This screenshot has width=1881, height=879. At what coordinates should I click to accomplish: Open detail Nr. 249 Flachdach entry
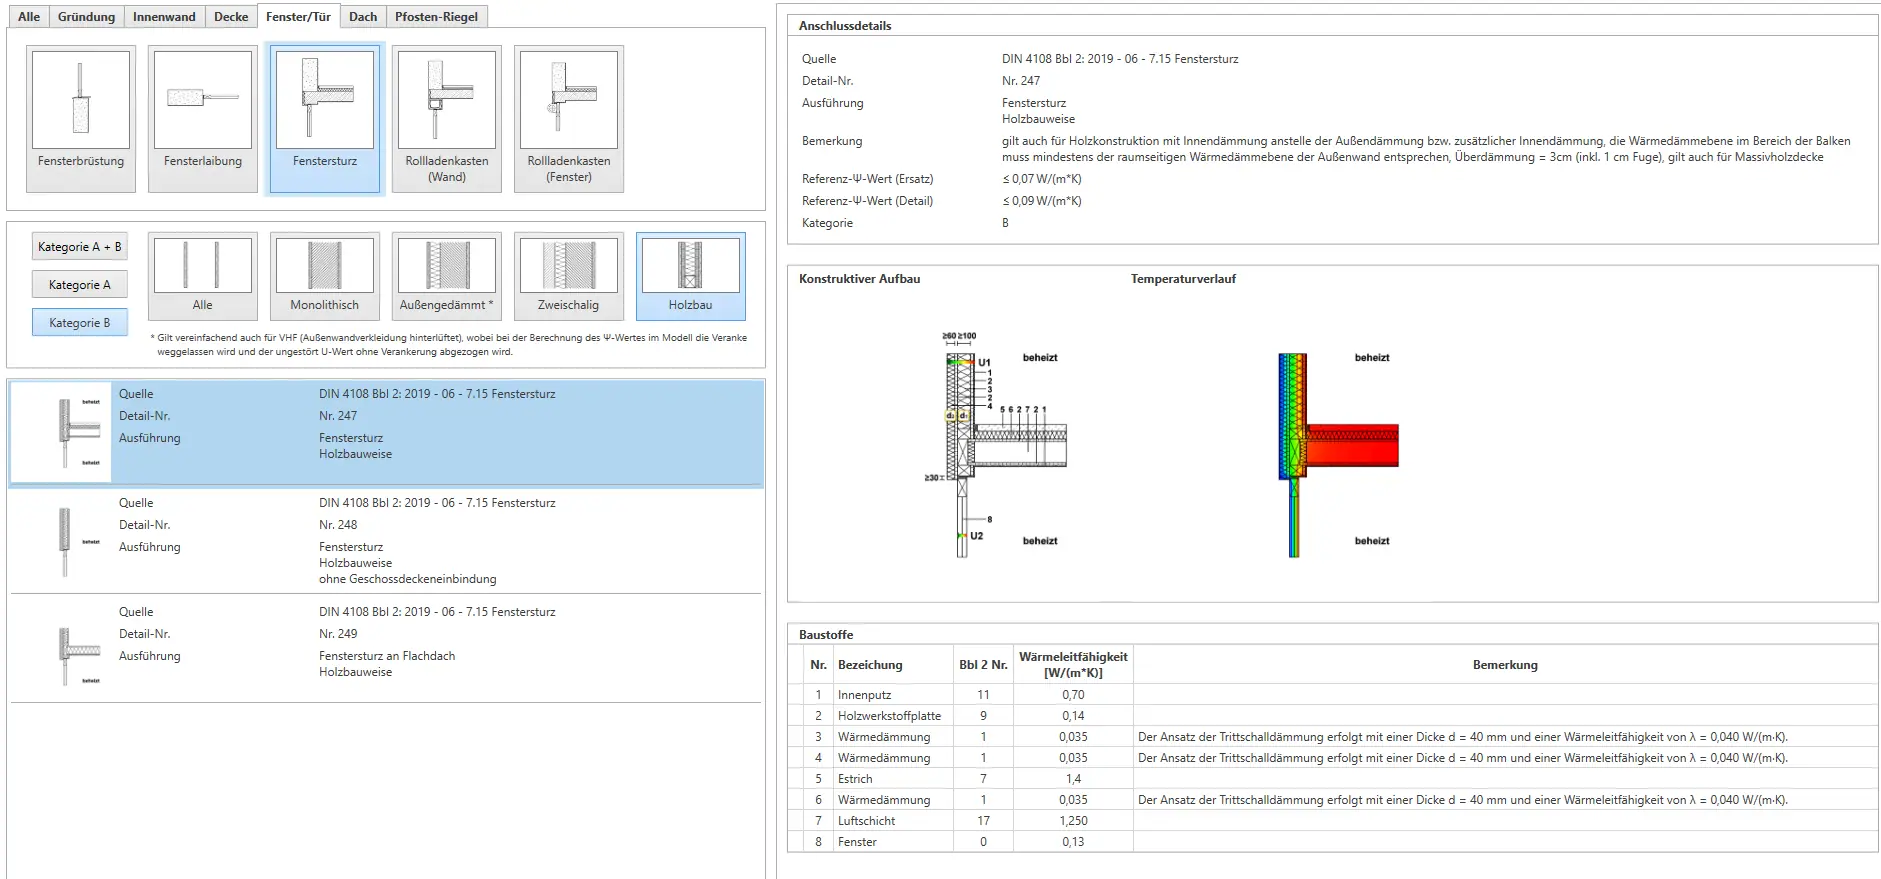point(386,649)
